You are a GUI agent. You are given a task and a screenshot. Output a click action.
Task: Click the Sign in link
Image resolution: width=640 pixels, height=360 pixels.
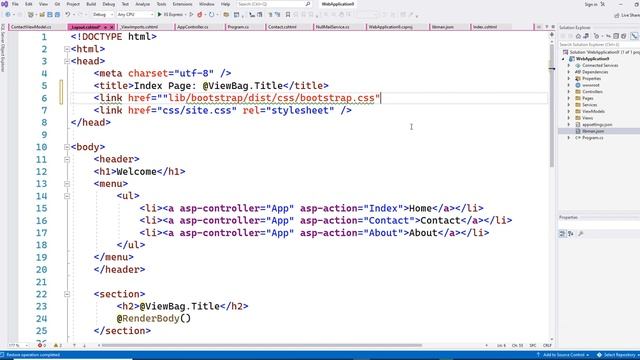(591, 4)
